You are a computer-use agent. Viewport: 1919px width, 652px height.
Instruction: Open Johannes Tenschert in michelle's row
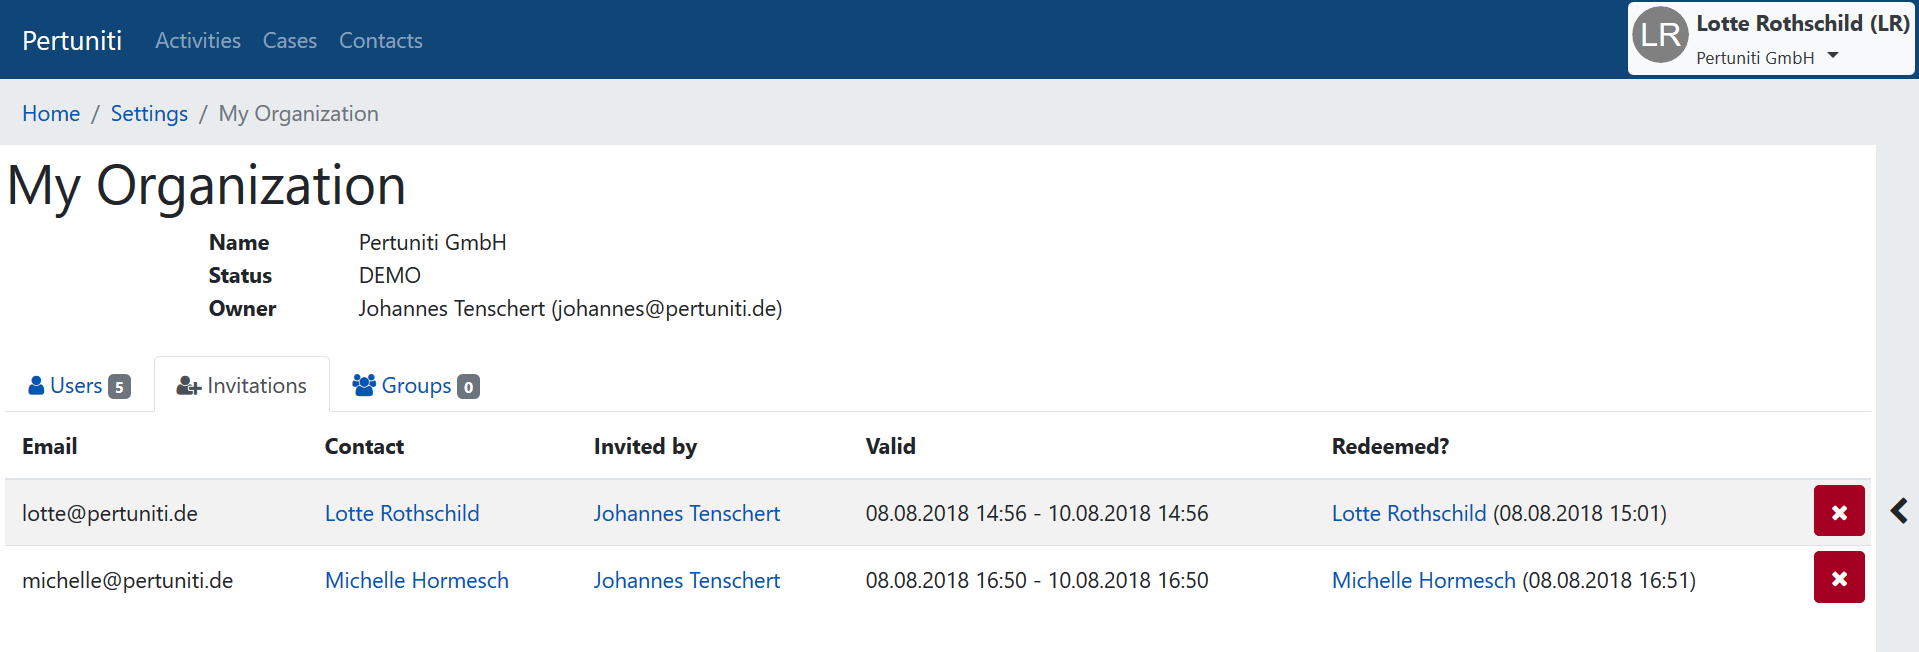click(687, 580)
